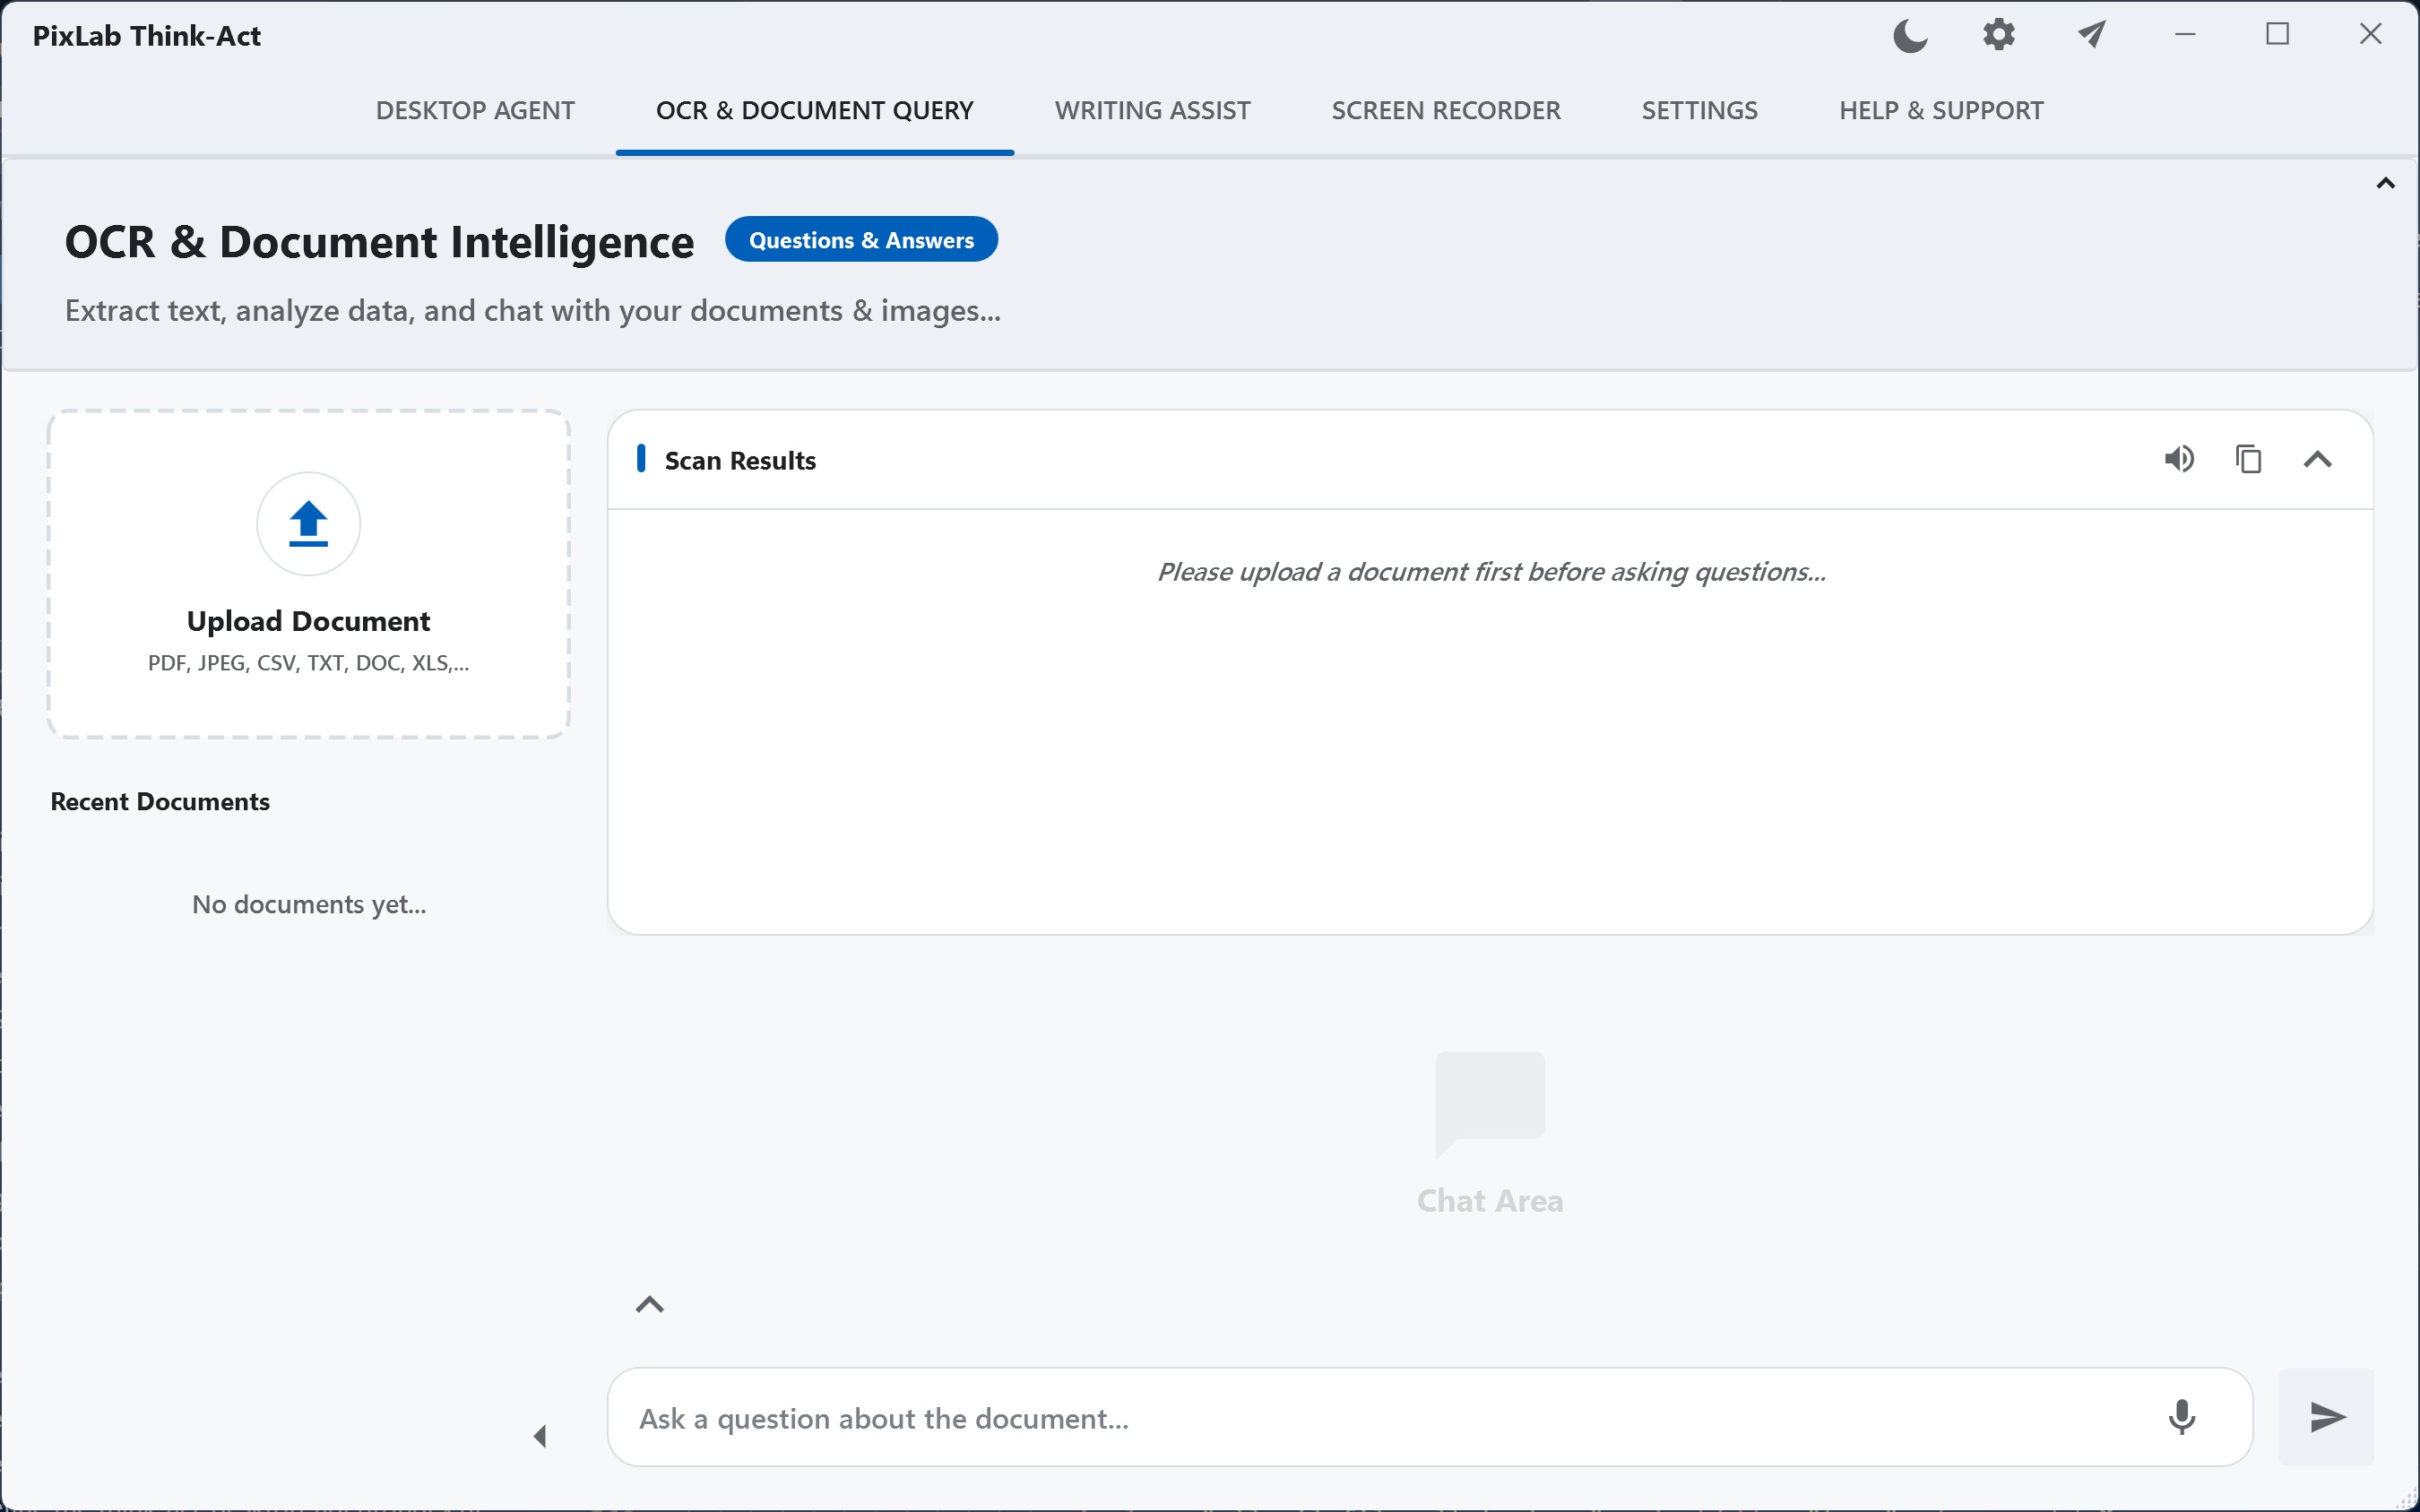
Task: Click the Questions & Answers badge
Action: point(861,240)
